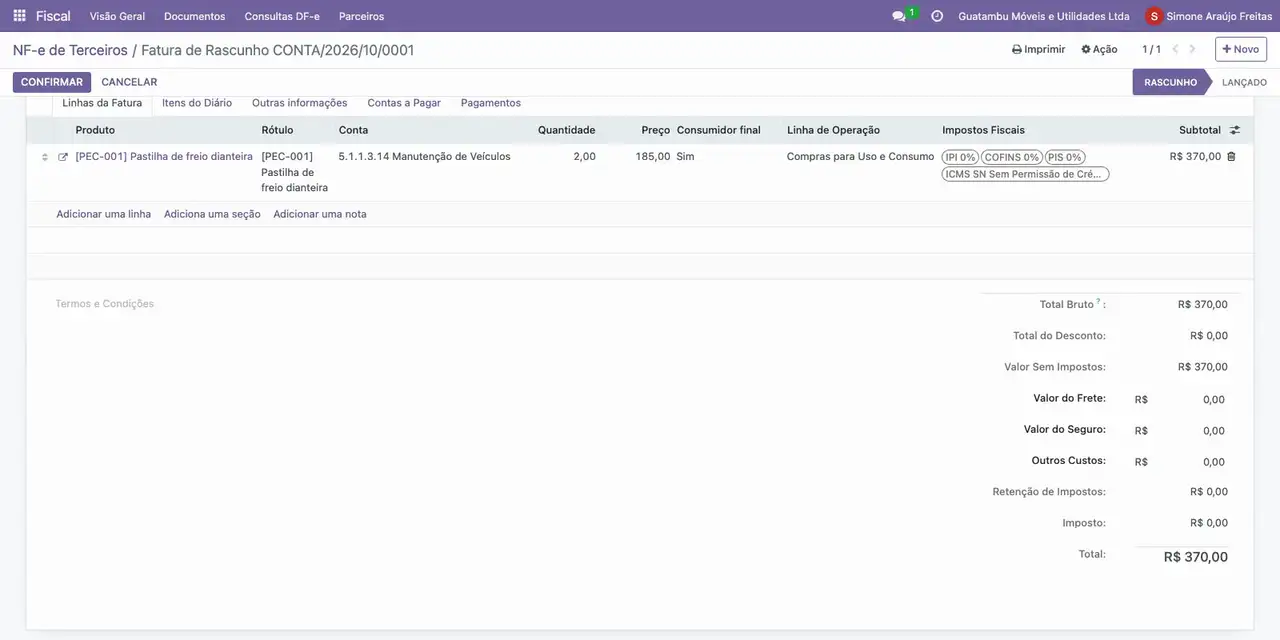1280x640 pixels.
Task: Open the company switcher Guatambu Móveis
Action: coord(1044,16)
